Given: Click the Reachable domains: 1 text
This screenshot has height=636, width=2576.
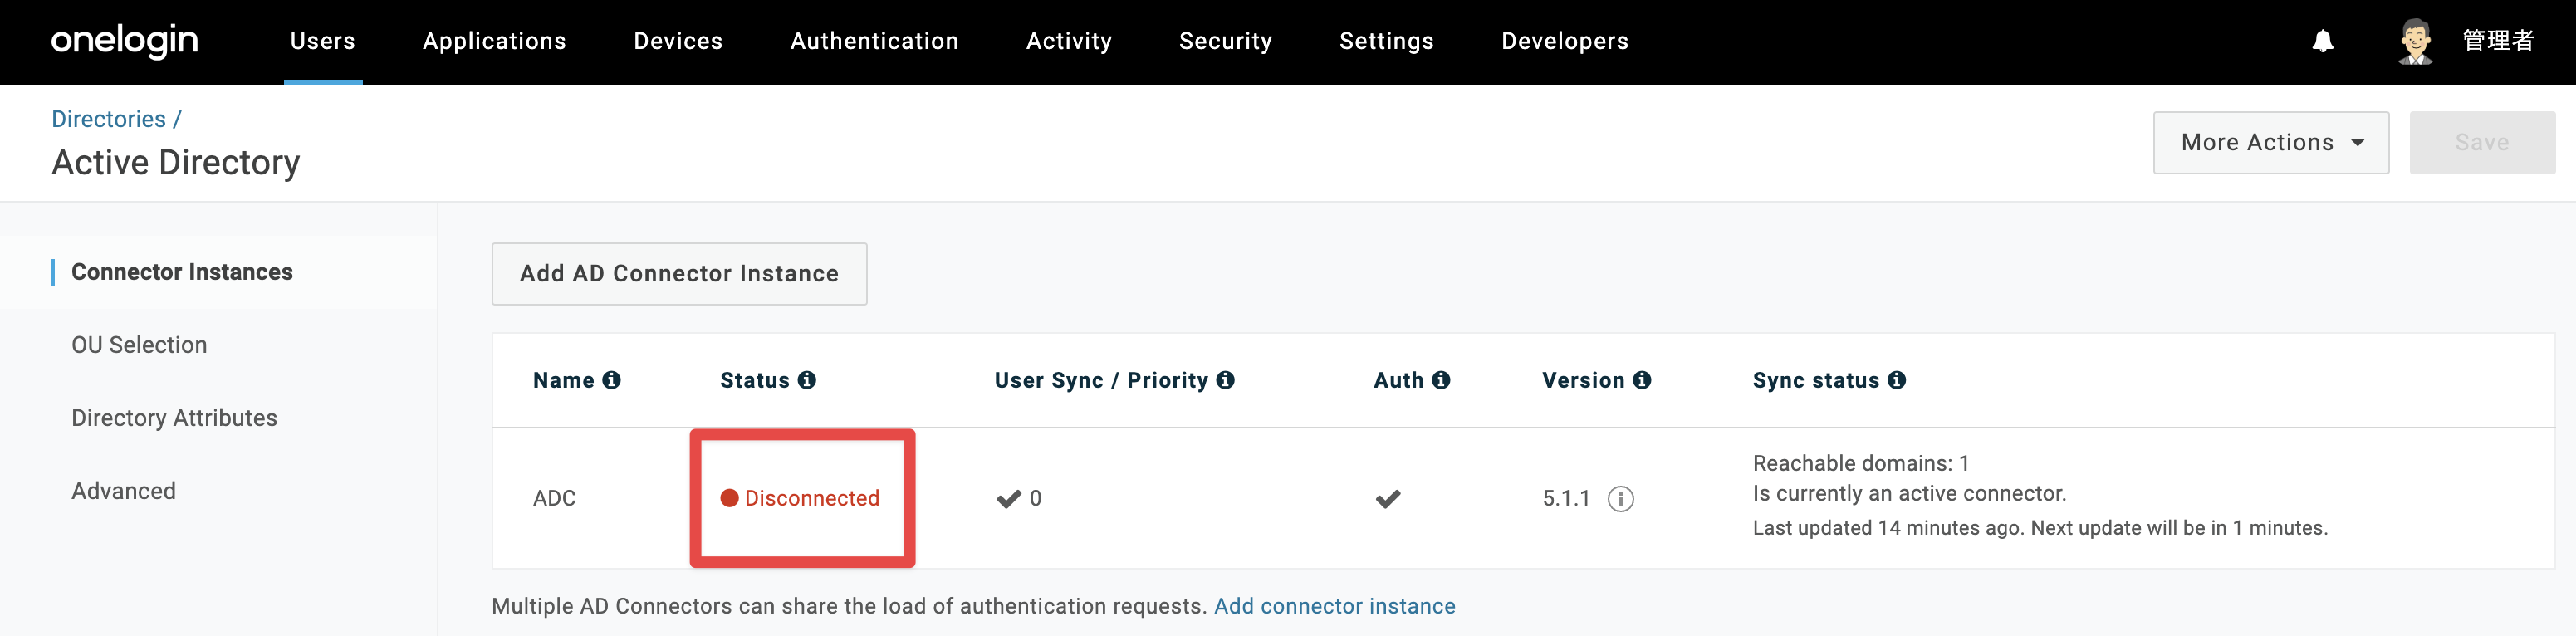Looking at the screenshot, I should pyautogui.click(x=1861, y=463).
